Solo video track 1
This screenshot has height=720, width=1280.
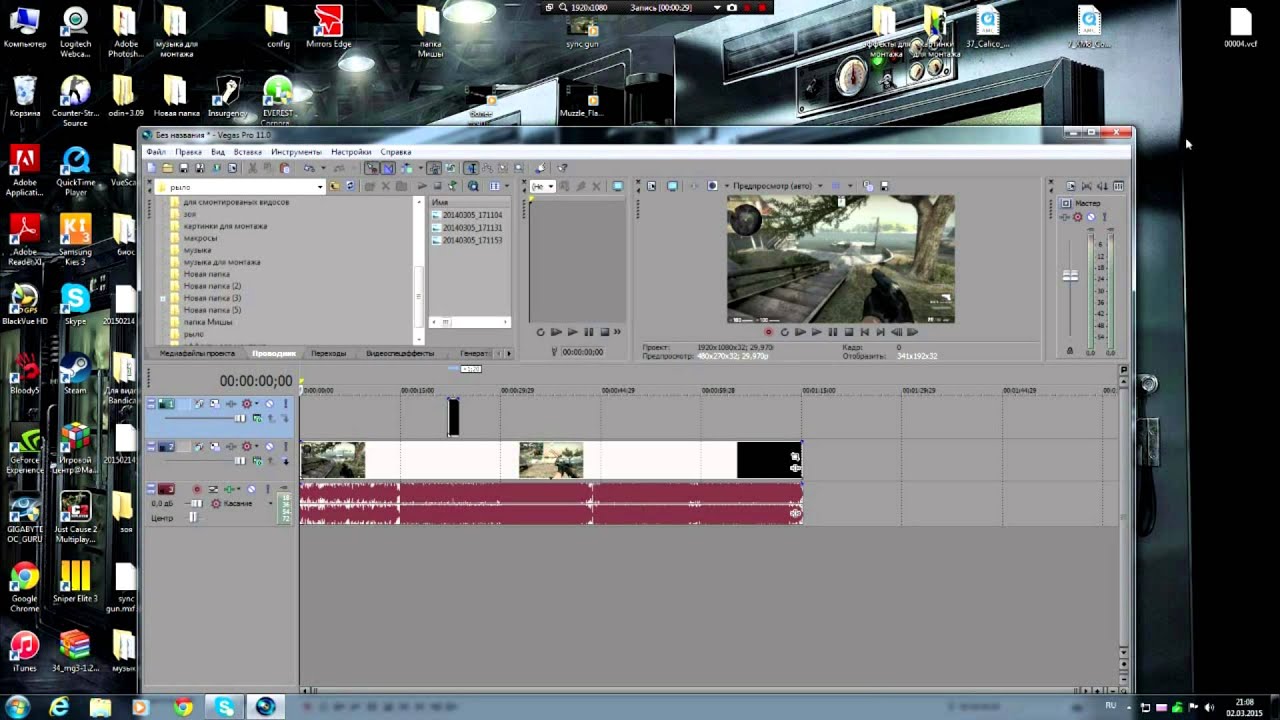(x=285, y=403)
